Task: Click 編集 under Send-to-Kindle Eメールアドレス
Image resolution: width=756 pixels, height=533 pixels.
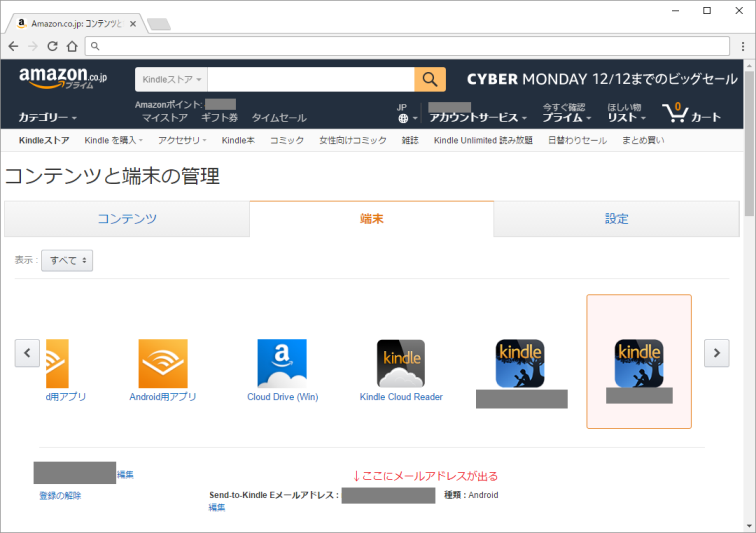Action: click(217, 507)
